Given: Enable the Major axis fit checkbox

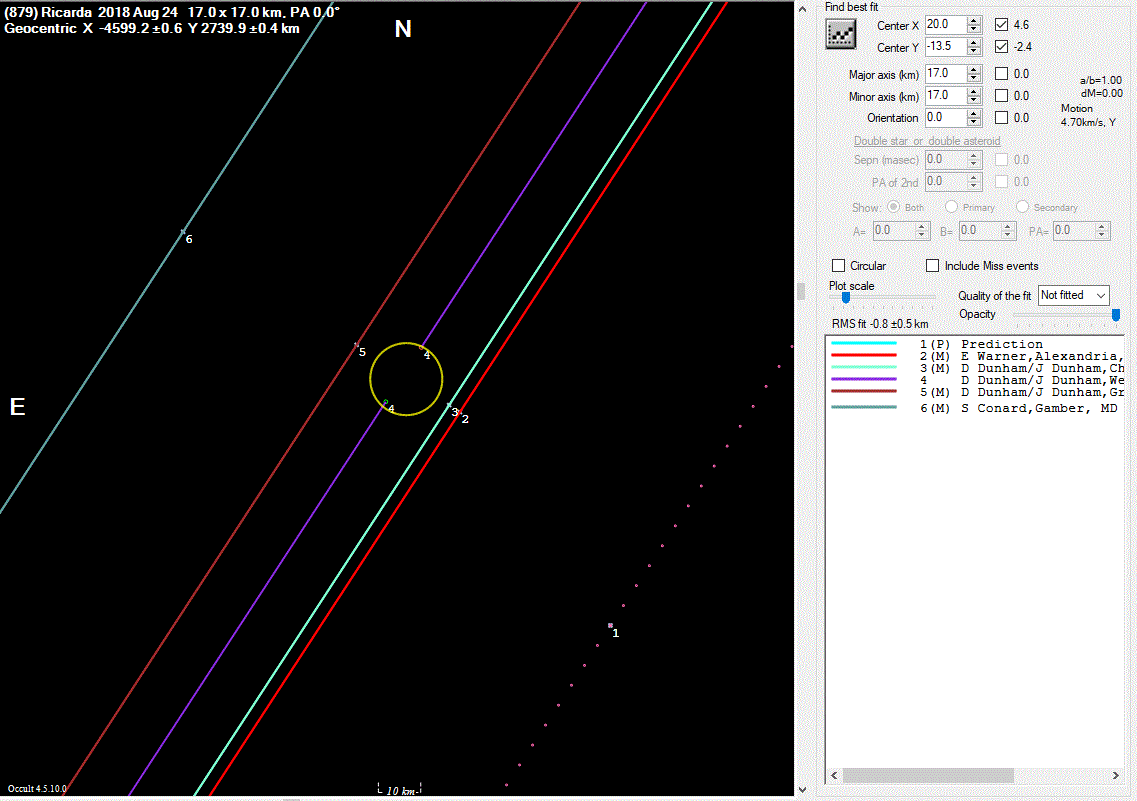Looking at the screenshot, I should [x=1001, y=73].
